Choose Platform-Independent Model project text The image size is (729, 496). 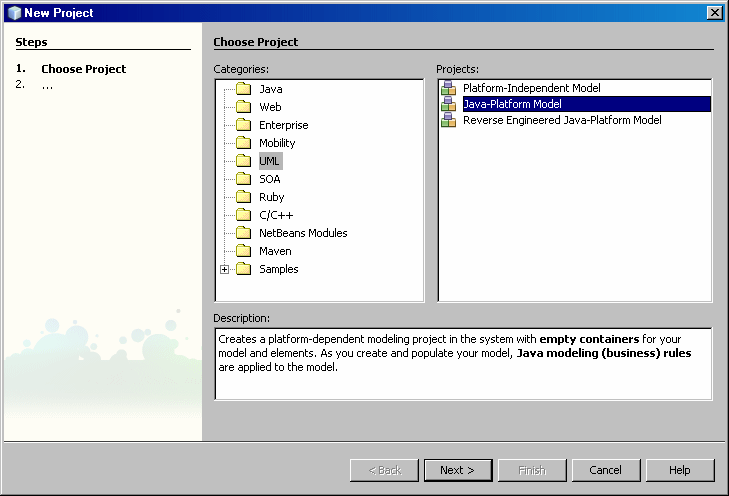click(531, 88)
